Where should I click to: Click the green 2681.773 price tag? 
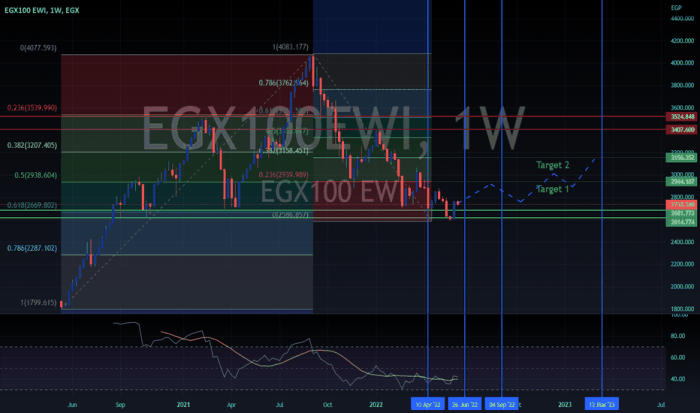(x=681, y=213)
